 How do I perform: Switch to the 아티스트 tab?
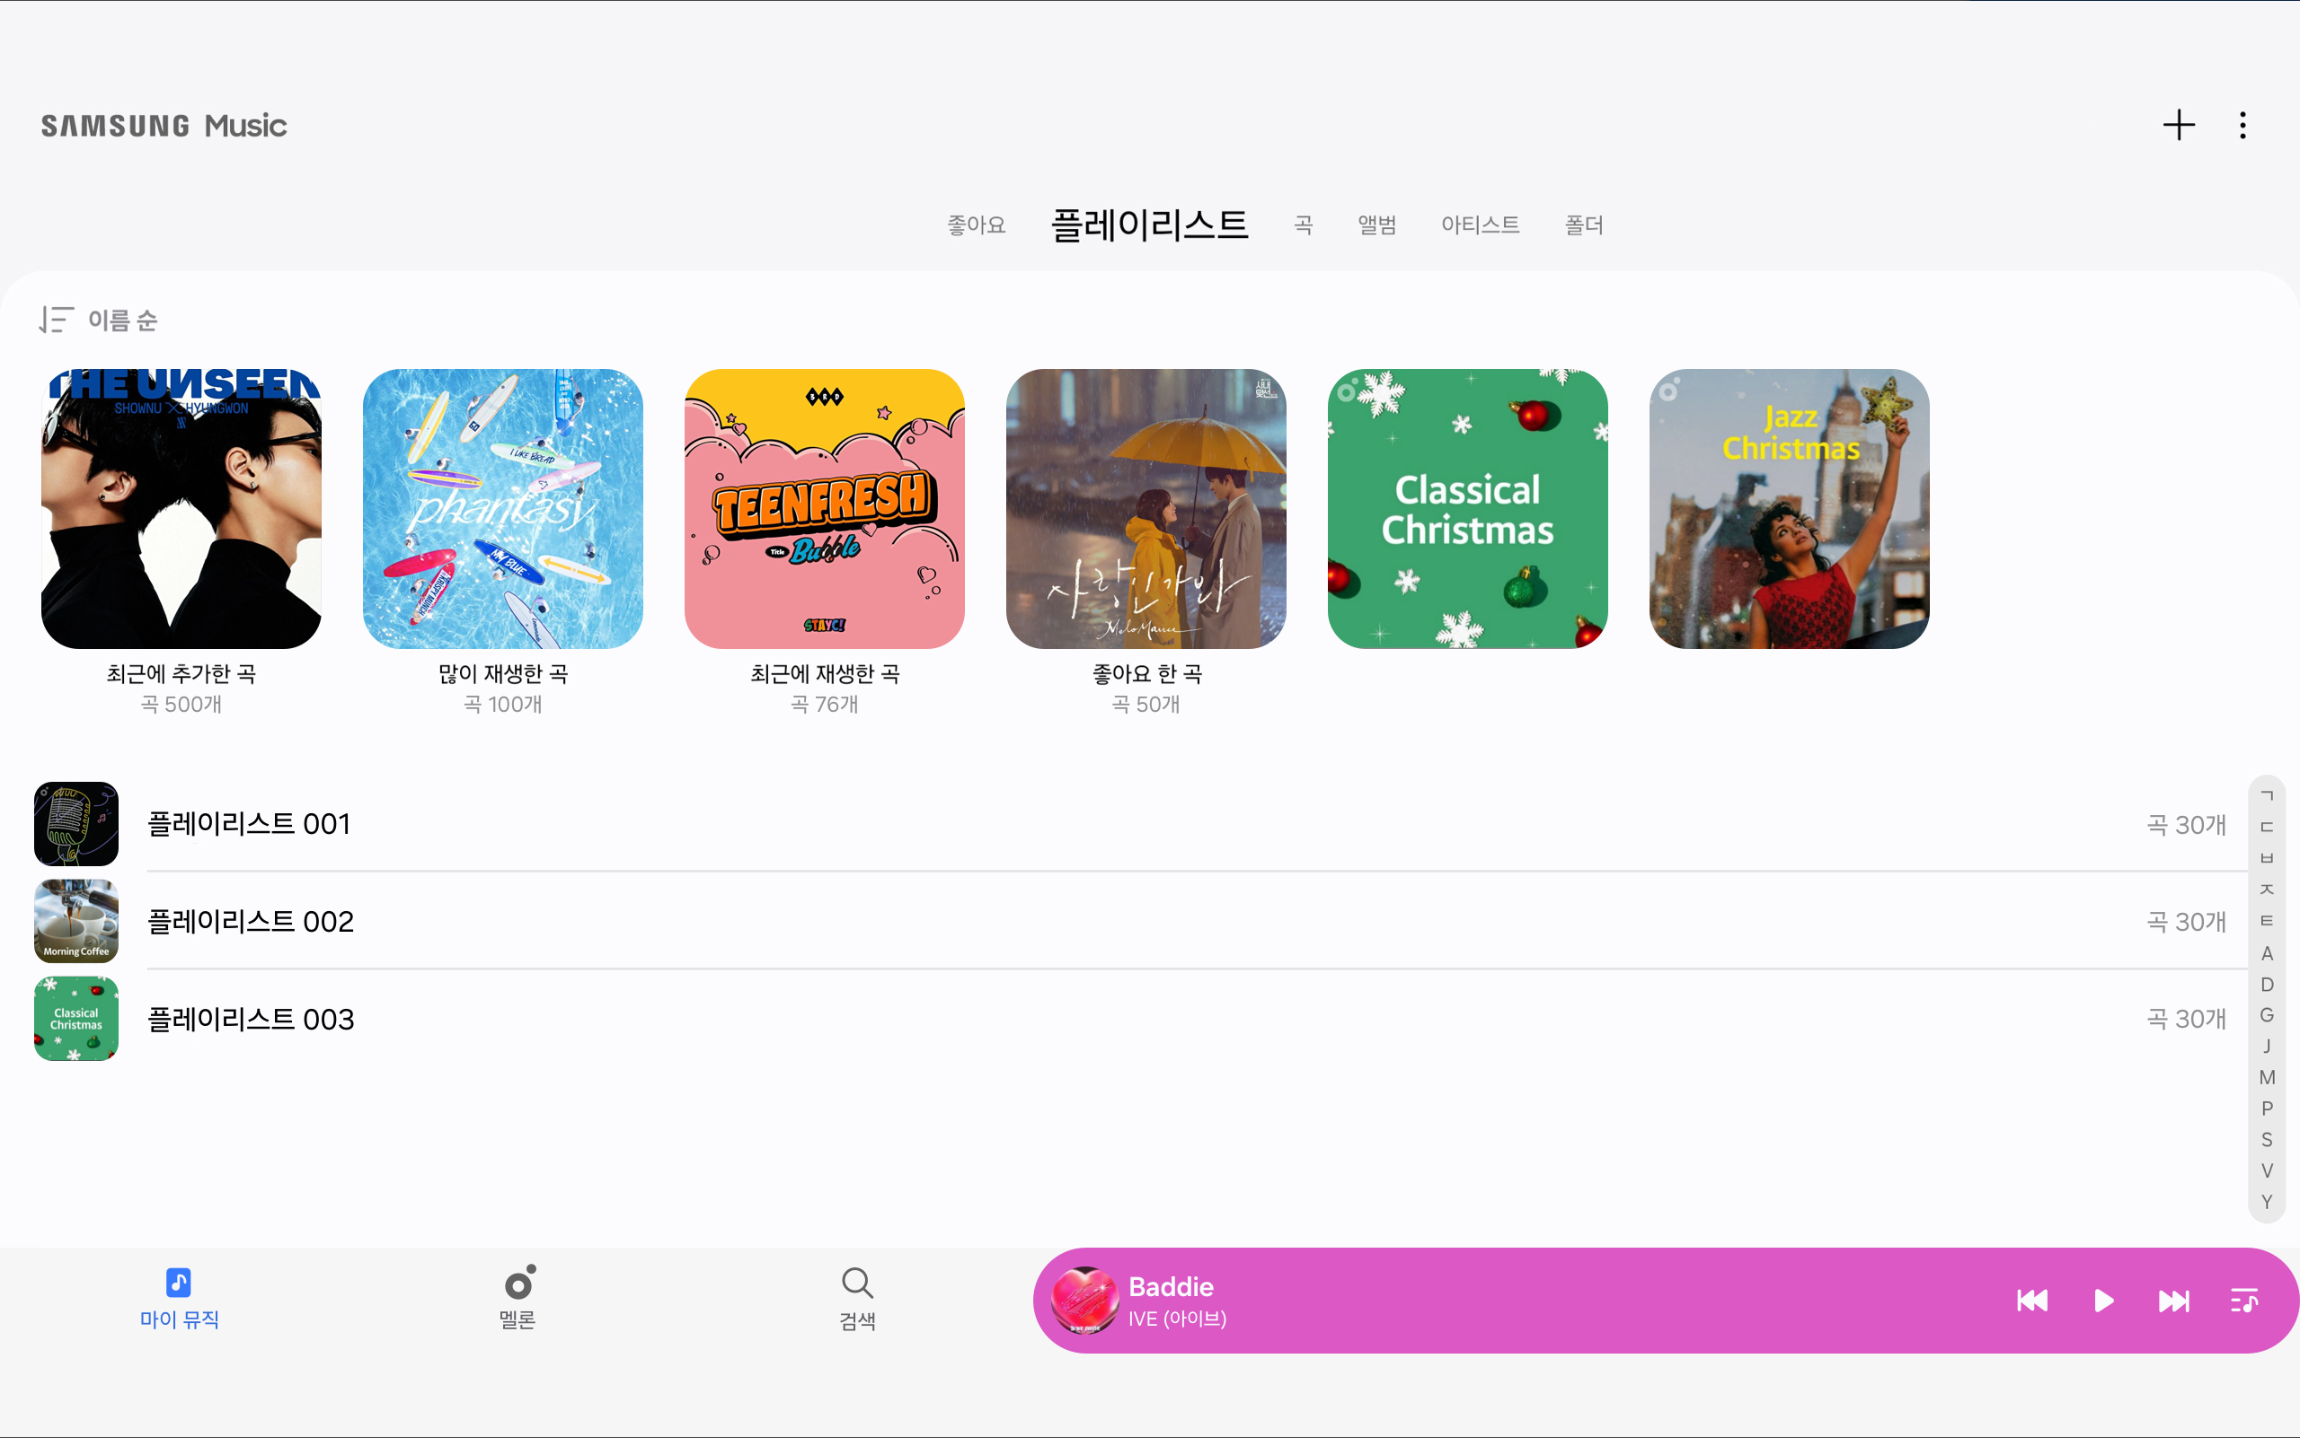point(1480,224)
